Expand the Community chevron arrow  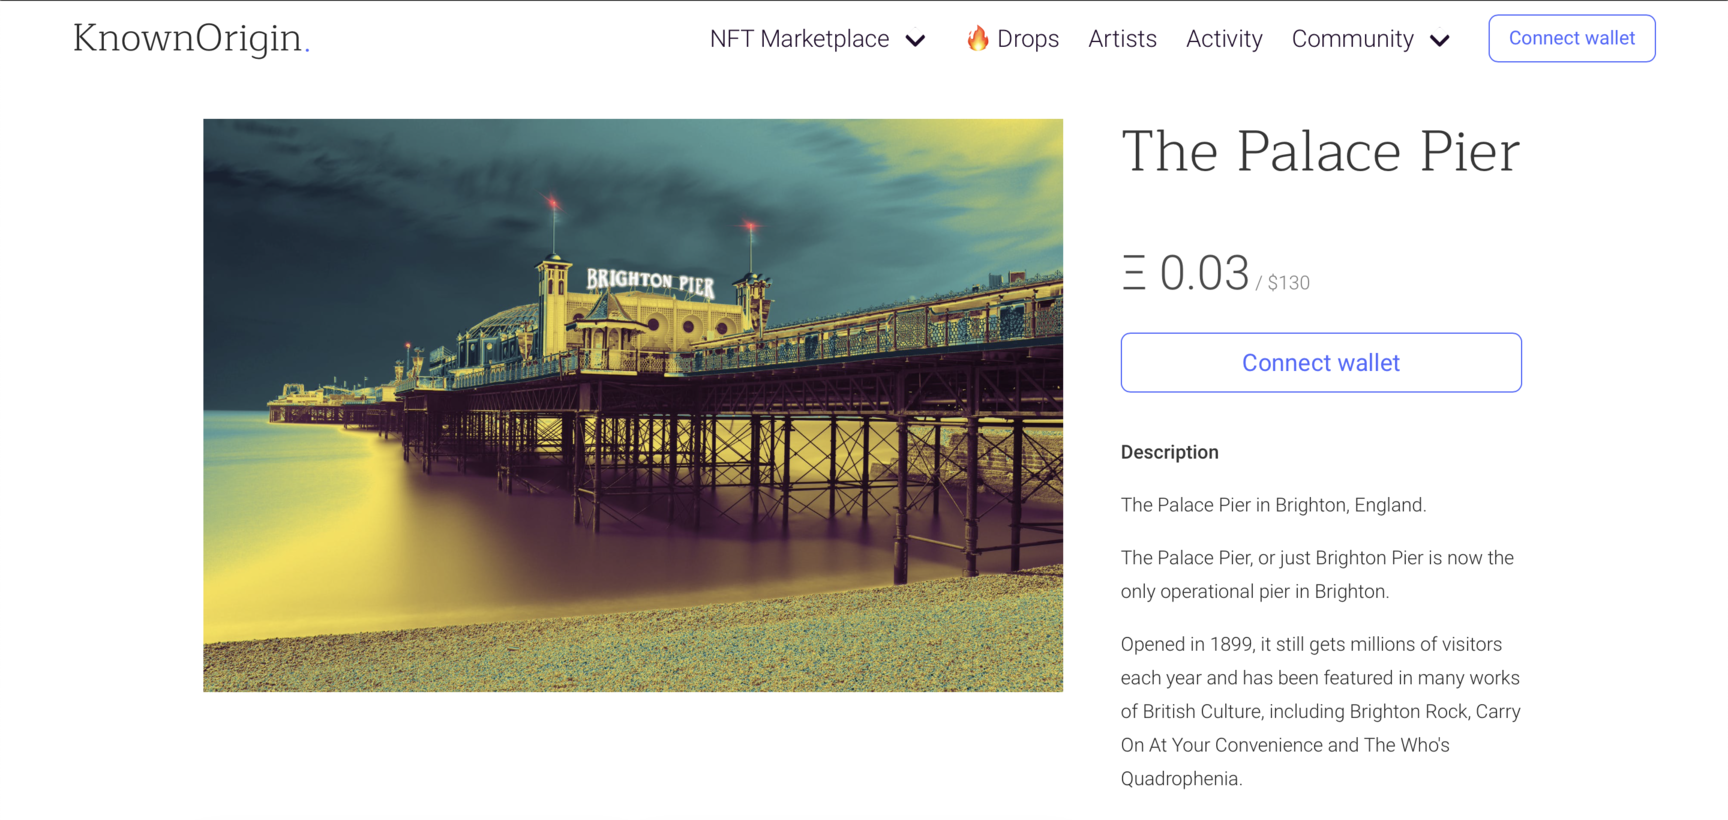click(x=1439, y=41)
